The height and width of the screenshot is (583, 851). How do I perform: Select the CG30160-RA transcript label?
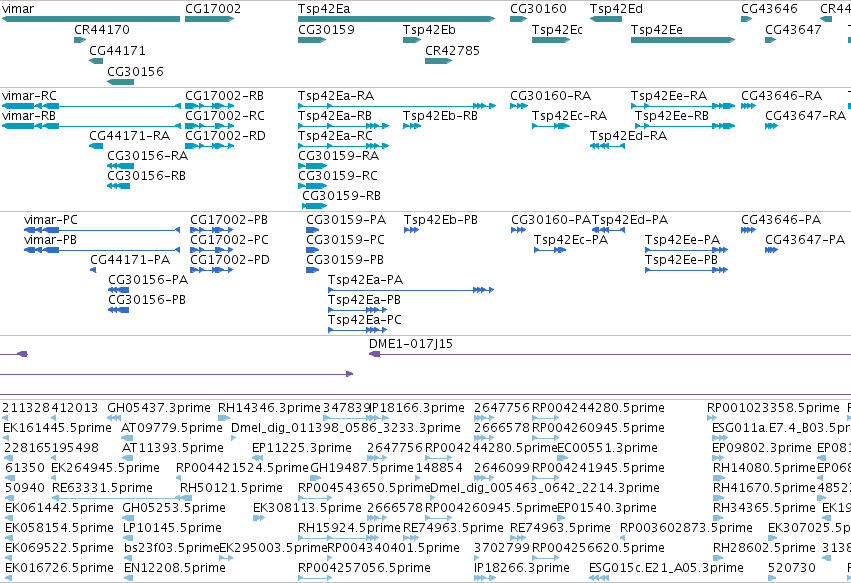pos(550,96)
